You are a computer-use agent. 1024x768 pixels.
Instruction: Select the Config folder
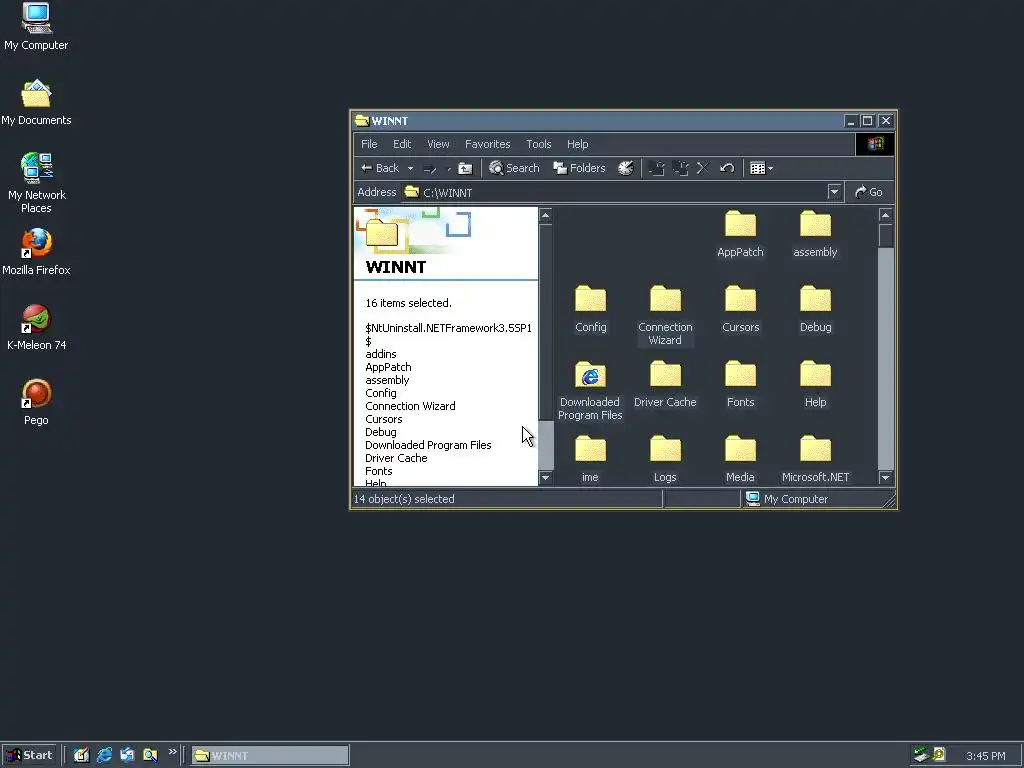coord(590,309)
